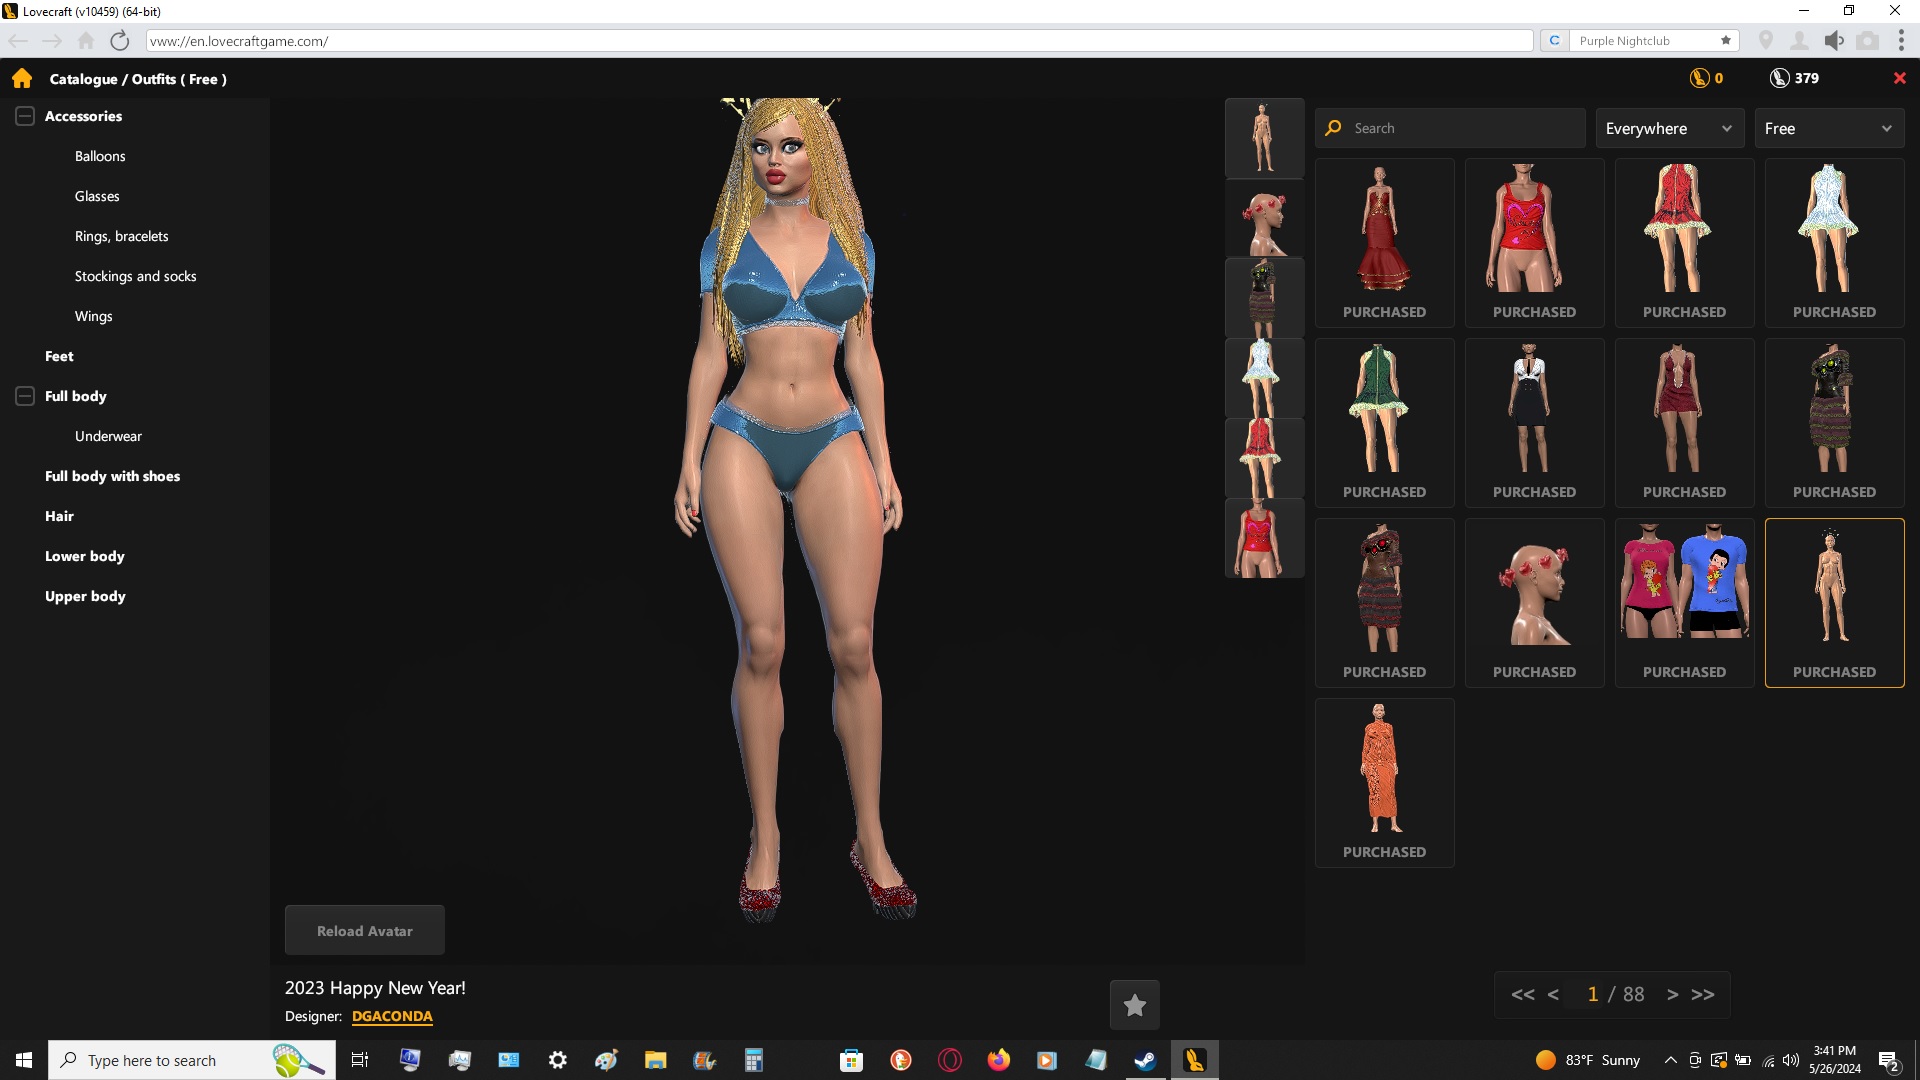Image resolution: width=1920 pixels, height=1080 pixels.
Task: Click the speaker volume icon in toolbar
Action: click(1833, 41)
